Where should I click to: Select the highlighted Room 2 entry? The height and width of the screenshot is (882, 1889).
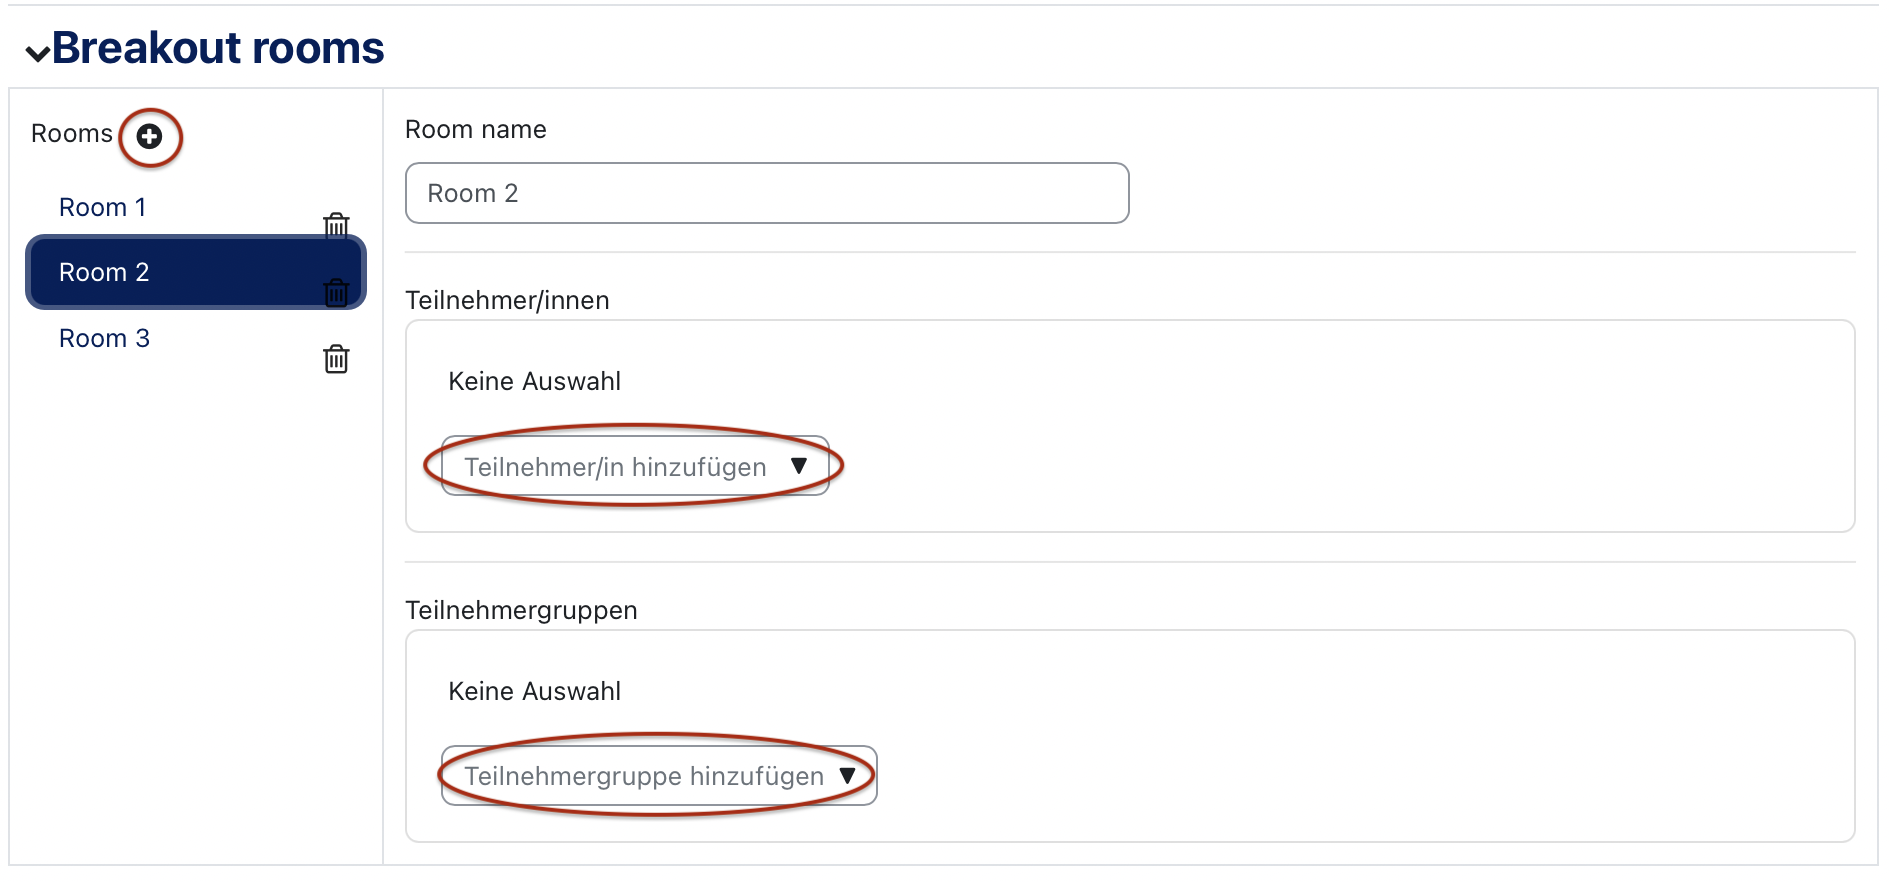104,272
